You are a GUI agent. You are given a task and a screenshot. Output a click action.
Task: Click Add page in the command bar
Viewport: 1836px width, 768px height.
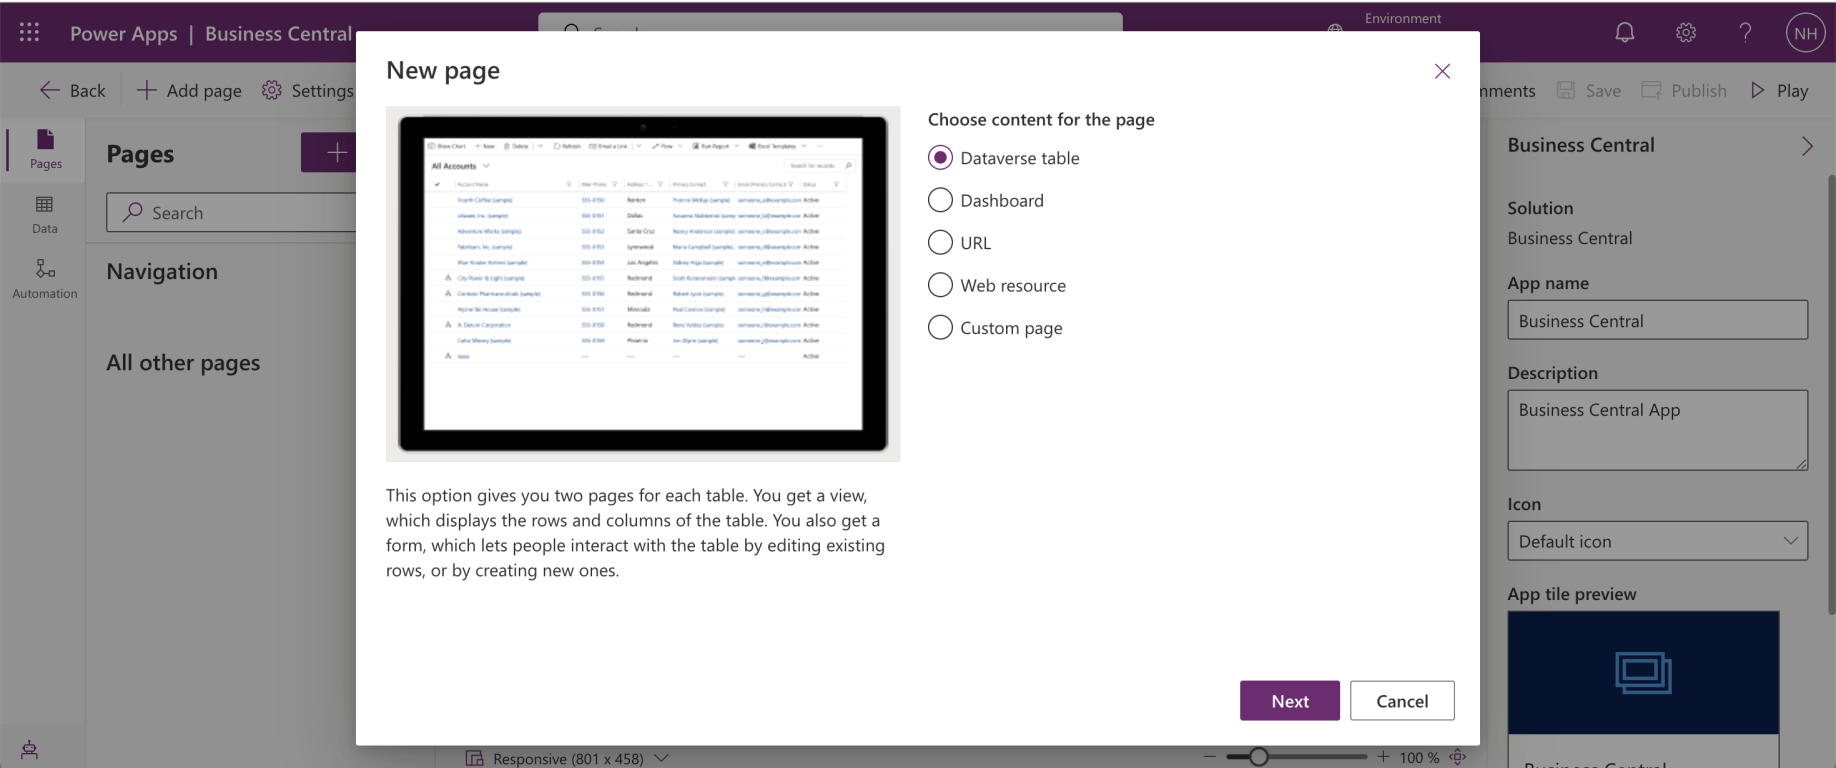click(x=189, y=90)
